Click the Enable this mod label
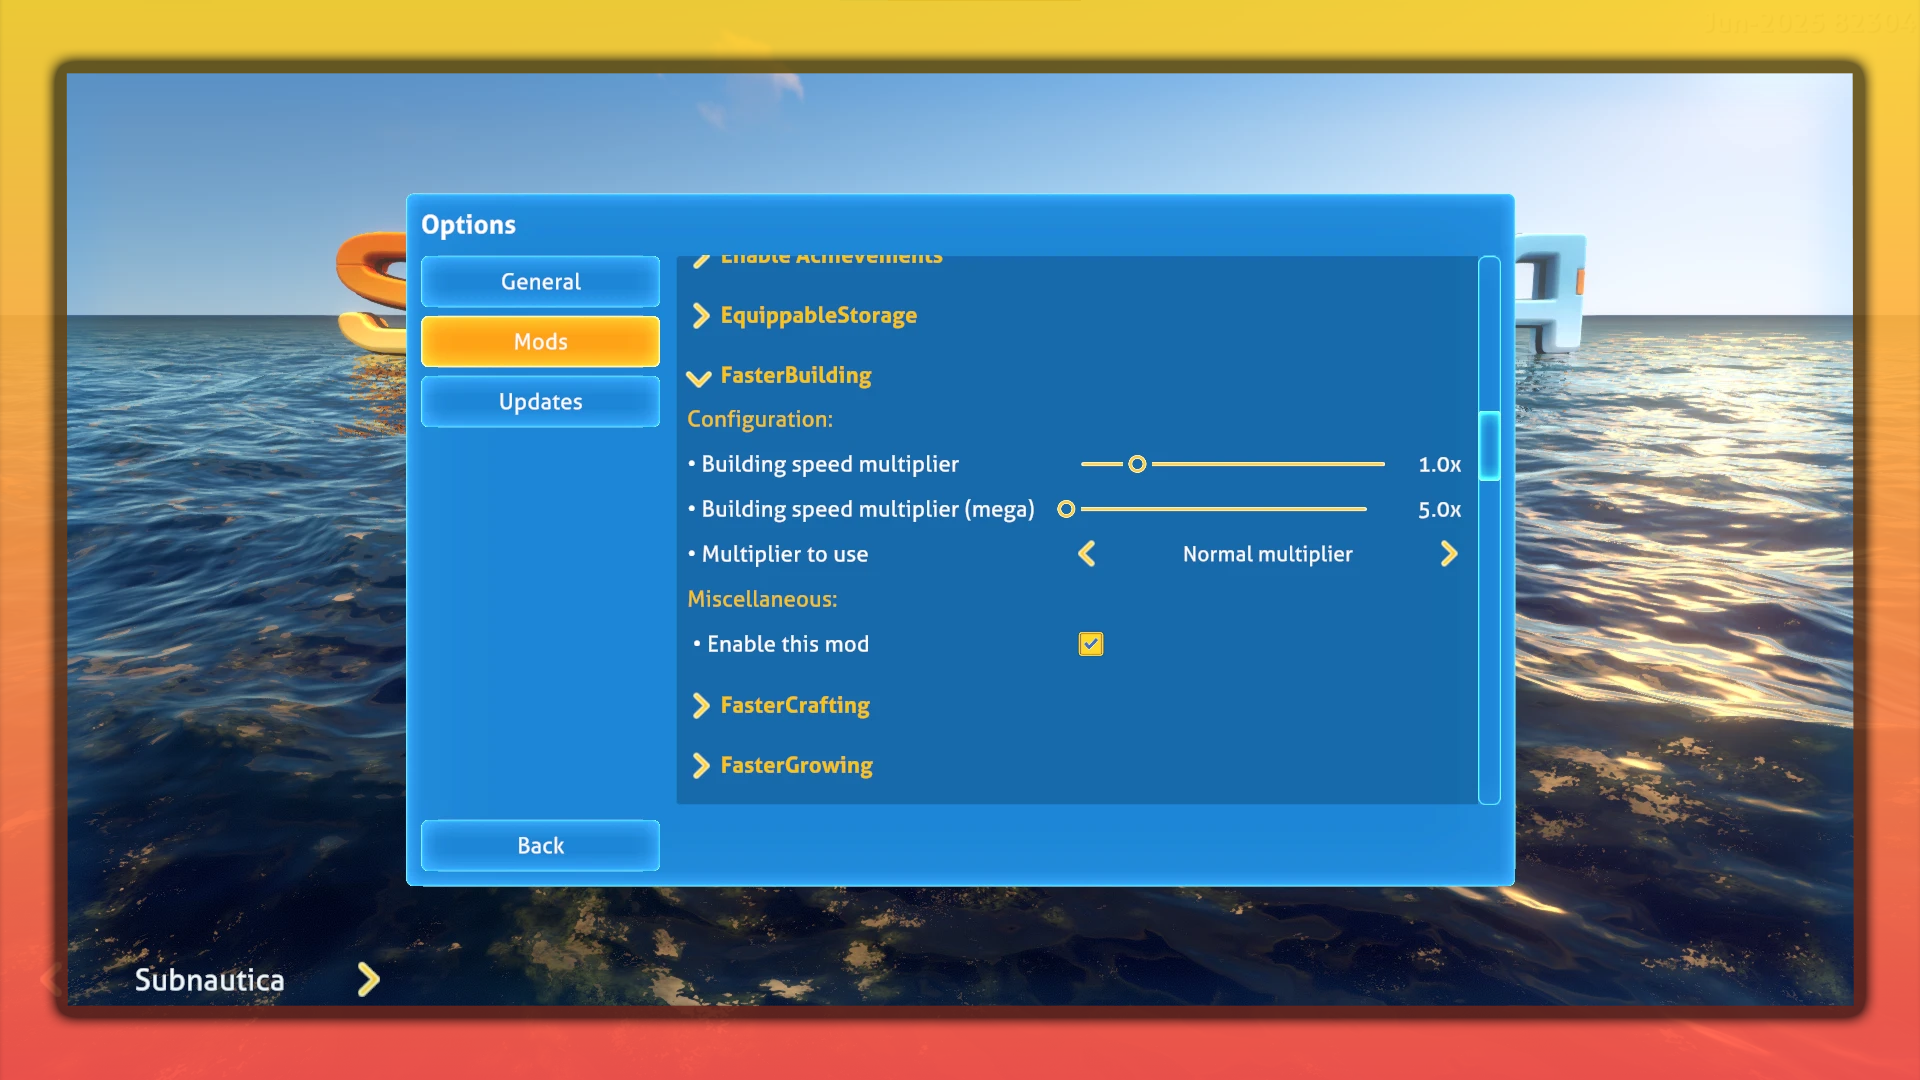The image size is (1920, 1080). [788, 644]
